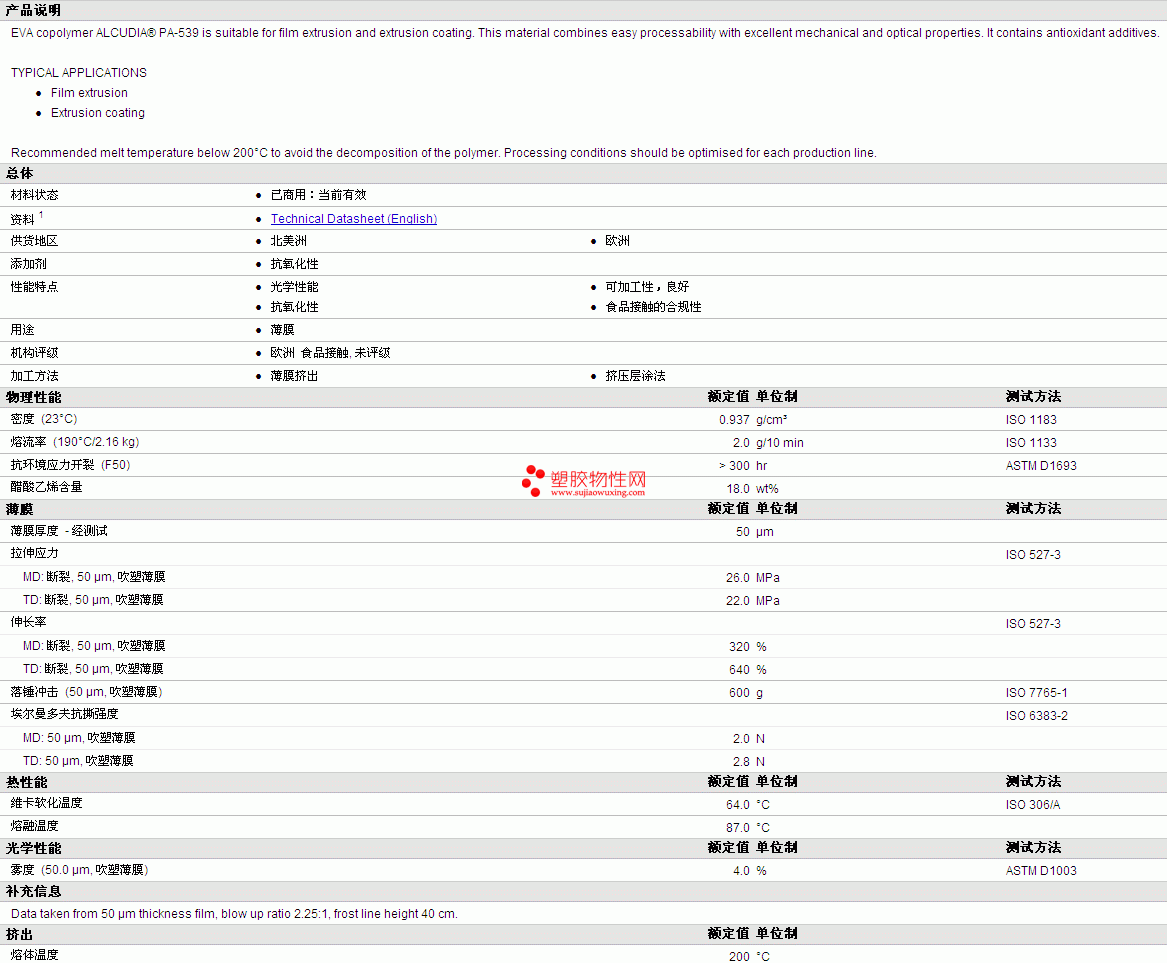Click the 薄膜 entry in 用途 row
This screenshot has height=963, width=1167.
[x=283, y=330]
